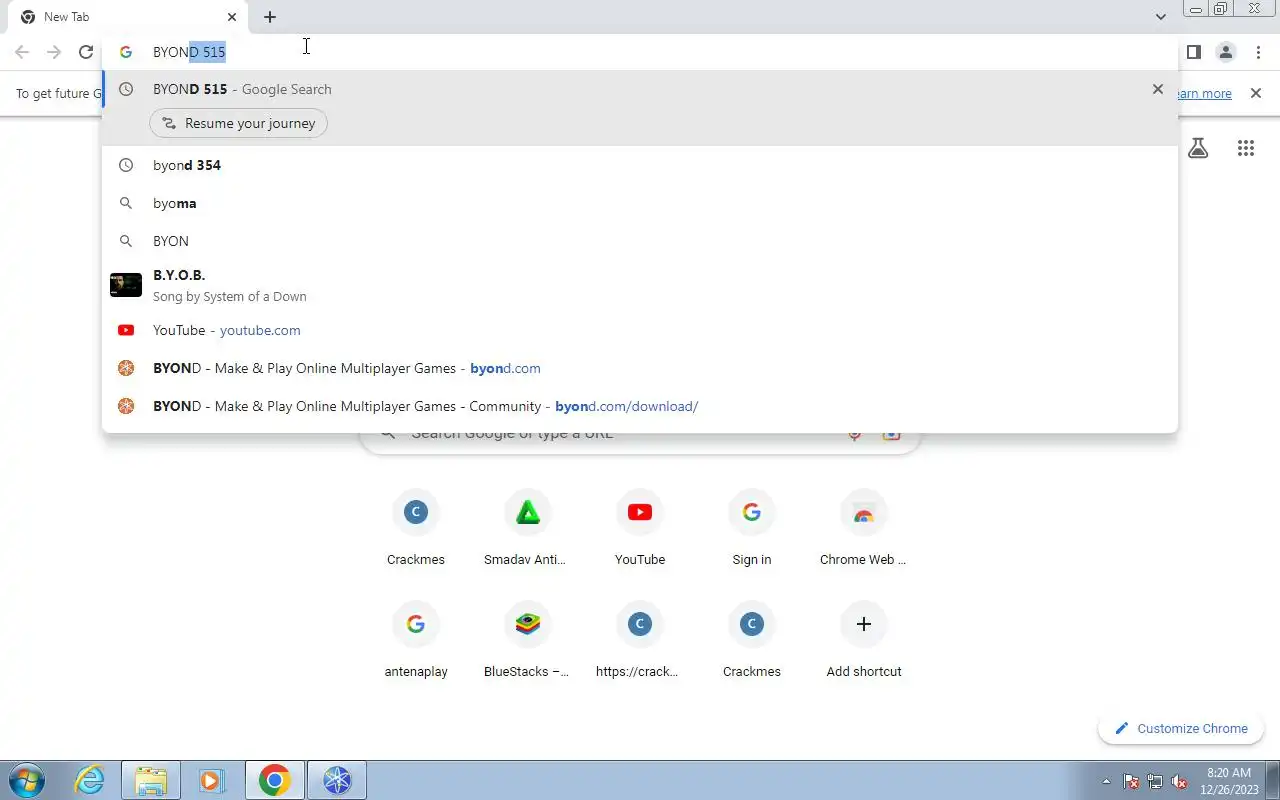Image resolution: width=1280 pixels, height=800 pixels.
Task: Show hidden tray icons arrow
Action: 1106,781
